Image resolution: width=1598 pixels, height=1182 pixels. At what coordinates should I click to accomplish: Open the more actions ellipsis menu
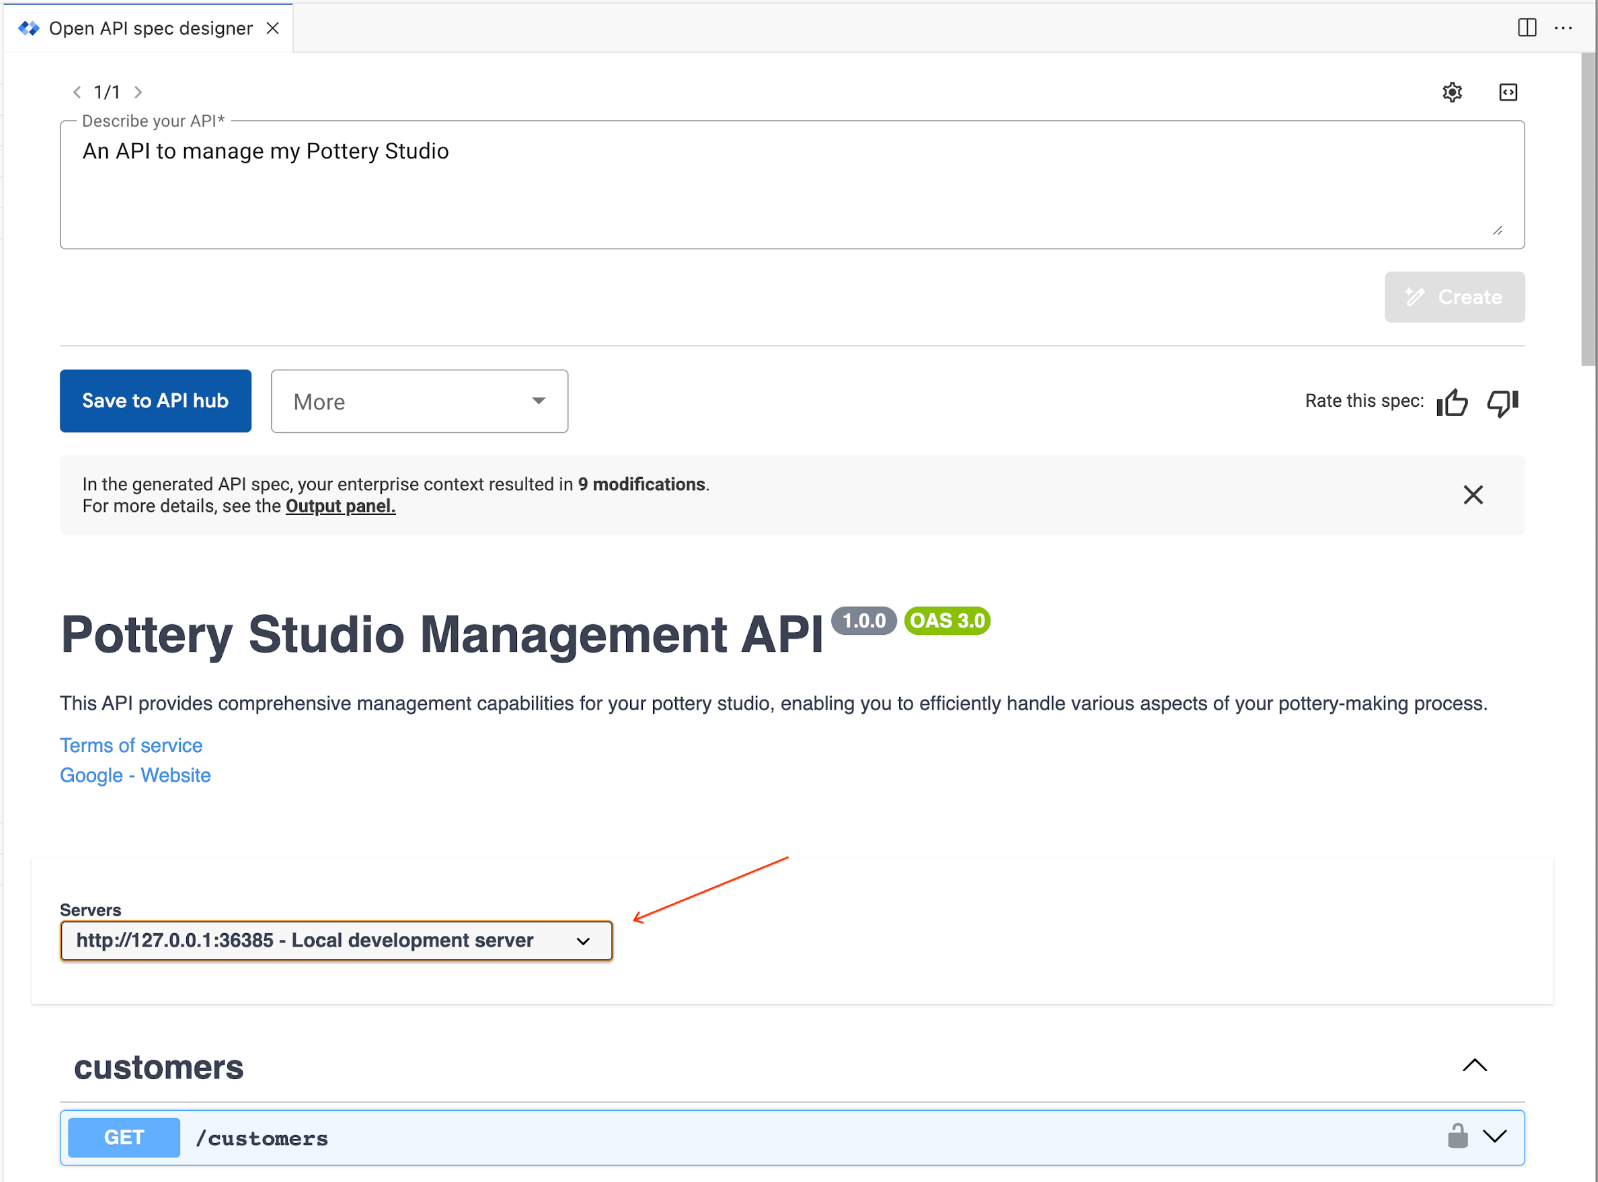pyautogui.click(x=1563, y=28)
